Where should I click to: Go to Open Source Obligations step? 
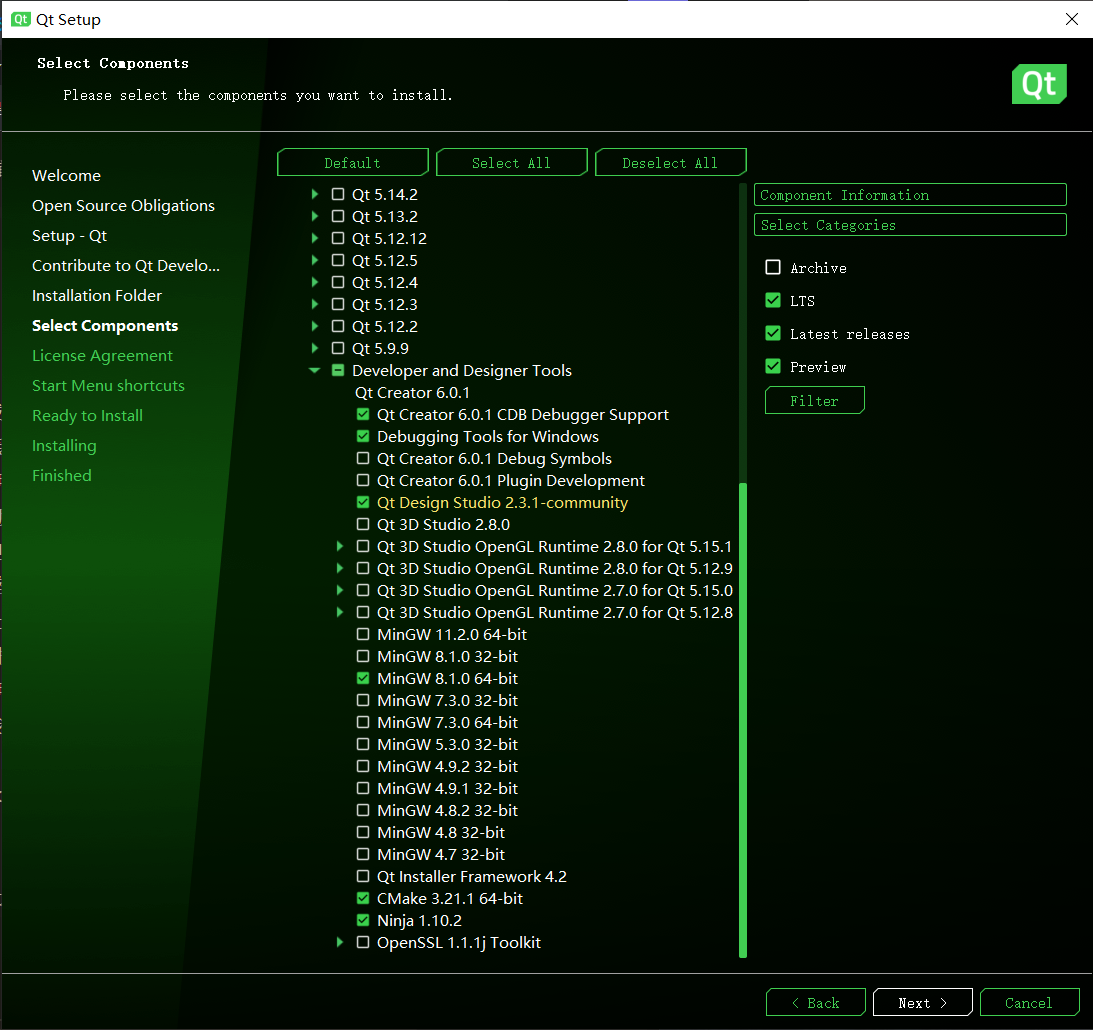coord(123,206)
